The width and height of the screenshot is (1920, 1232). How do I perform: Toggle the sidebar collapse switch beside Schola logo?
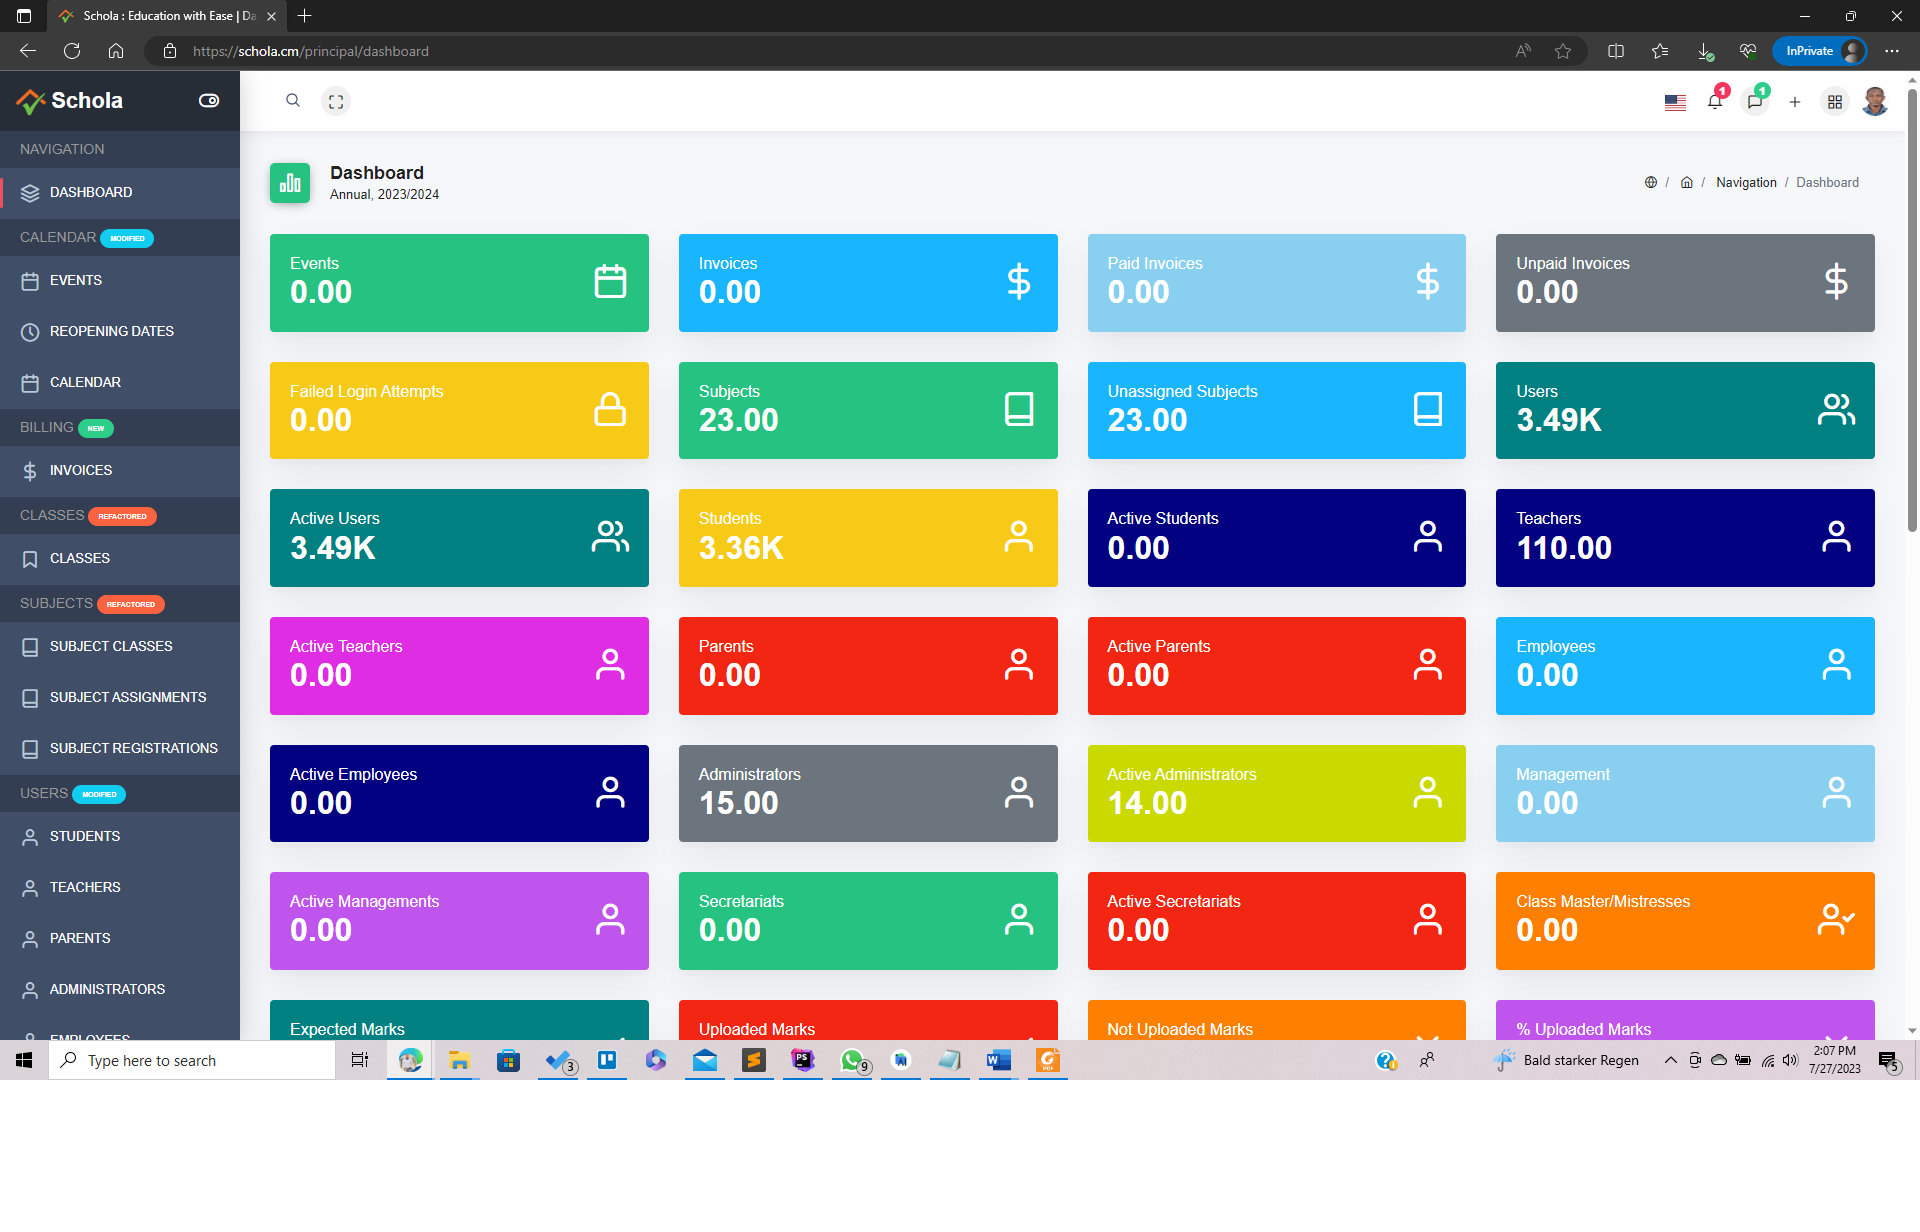(x=209, y=100)
